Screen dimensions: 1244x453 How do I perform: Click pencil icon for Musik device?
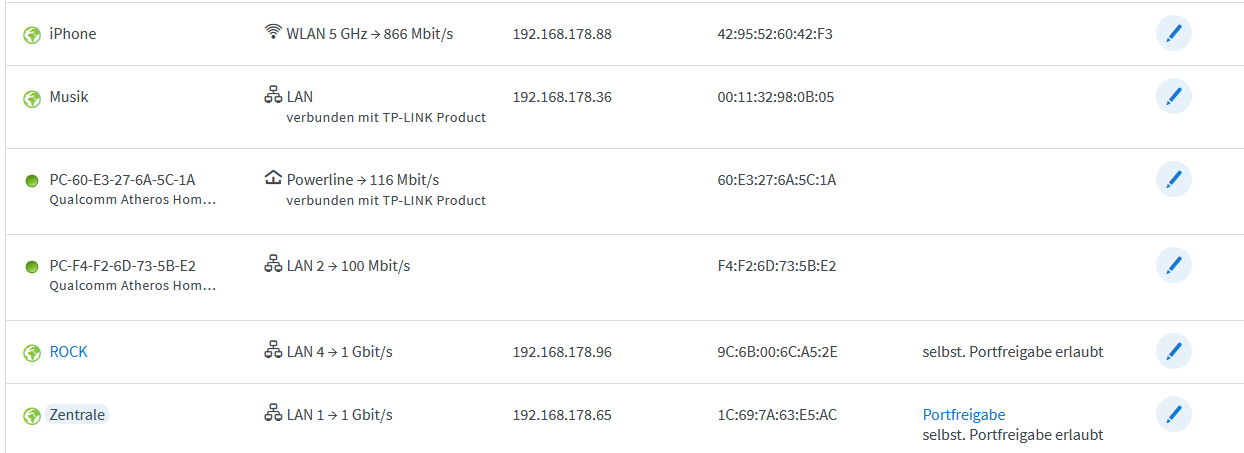coord(1173,97)
